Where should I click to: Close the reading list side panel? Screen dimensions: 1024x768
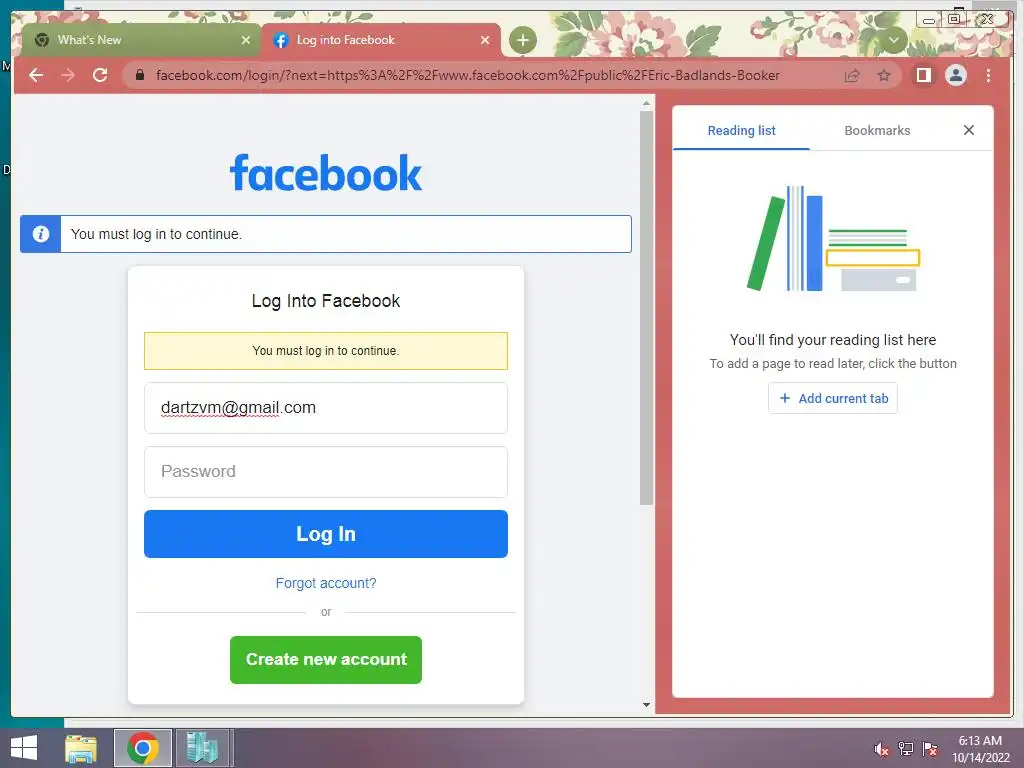click(x=968, y=130)
